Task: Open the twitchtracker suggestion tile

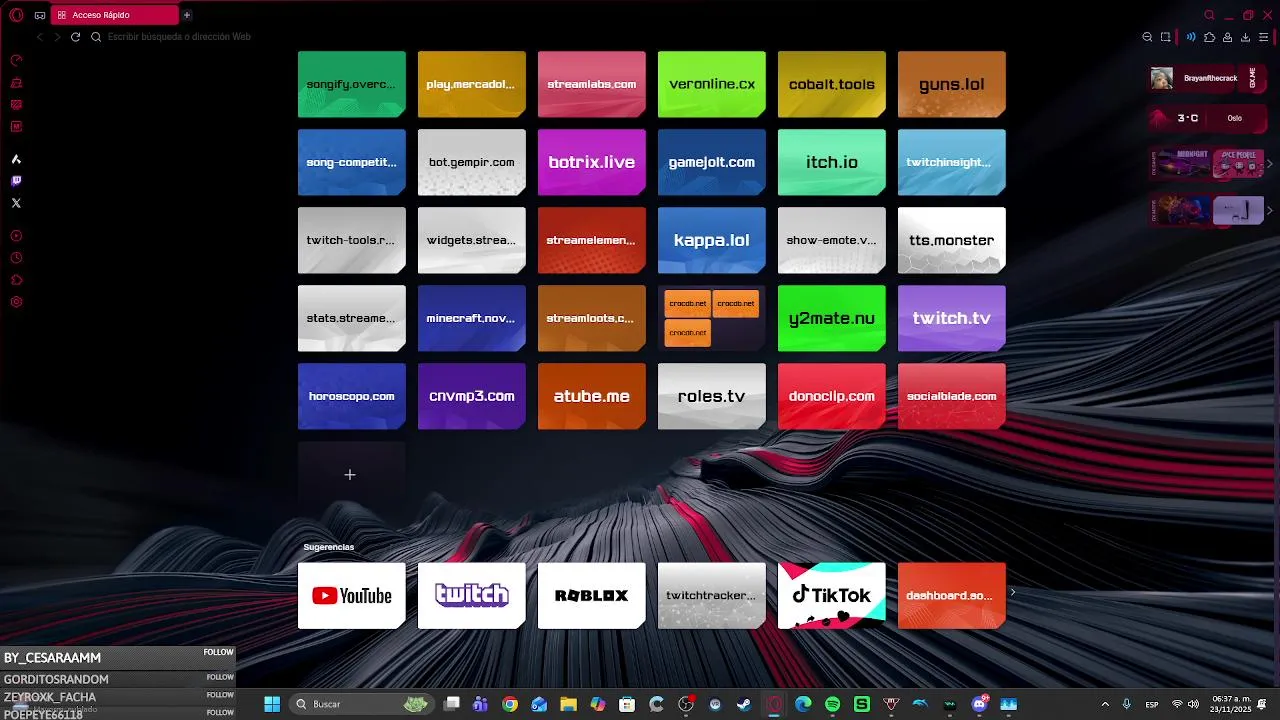Action: pyautogui.click(x=712, y=596)
